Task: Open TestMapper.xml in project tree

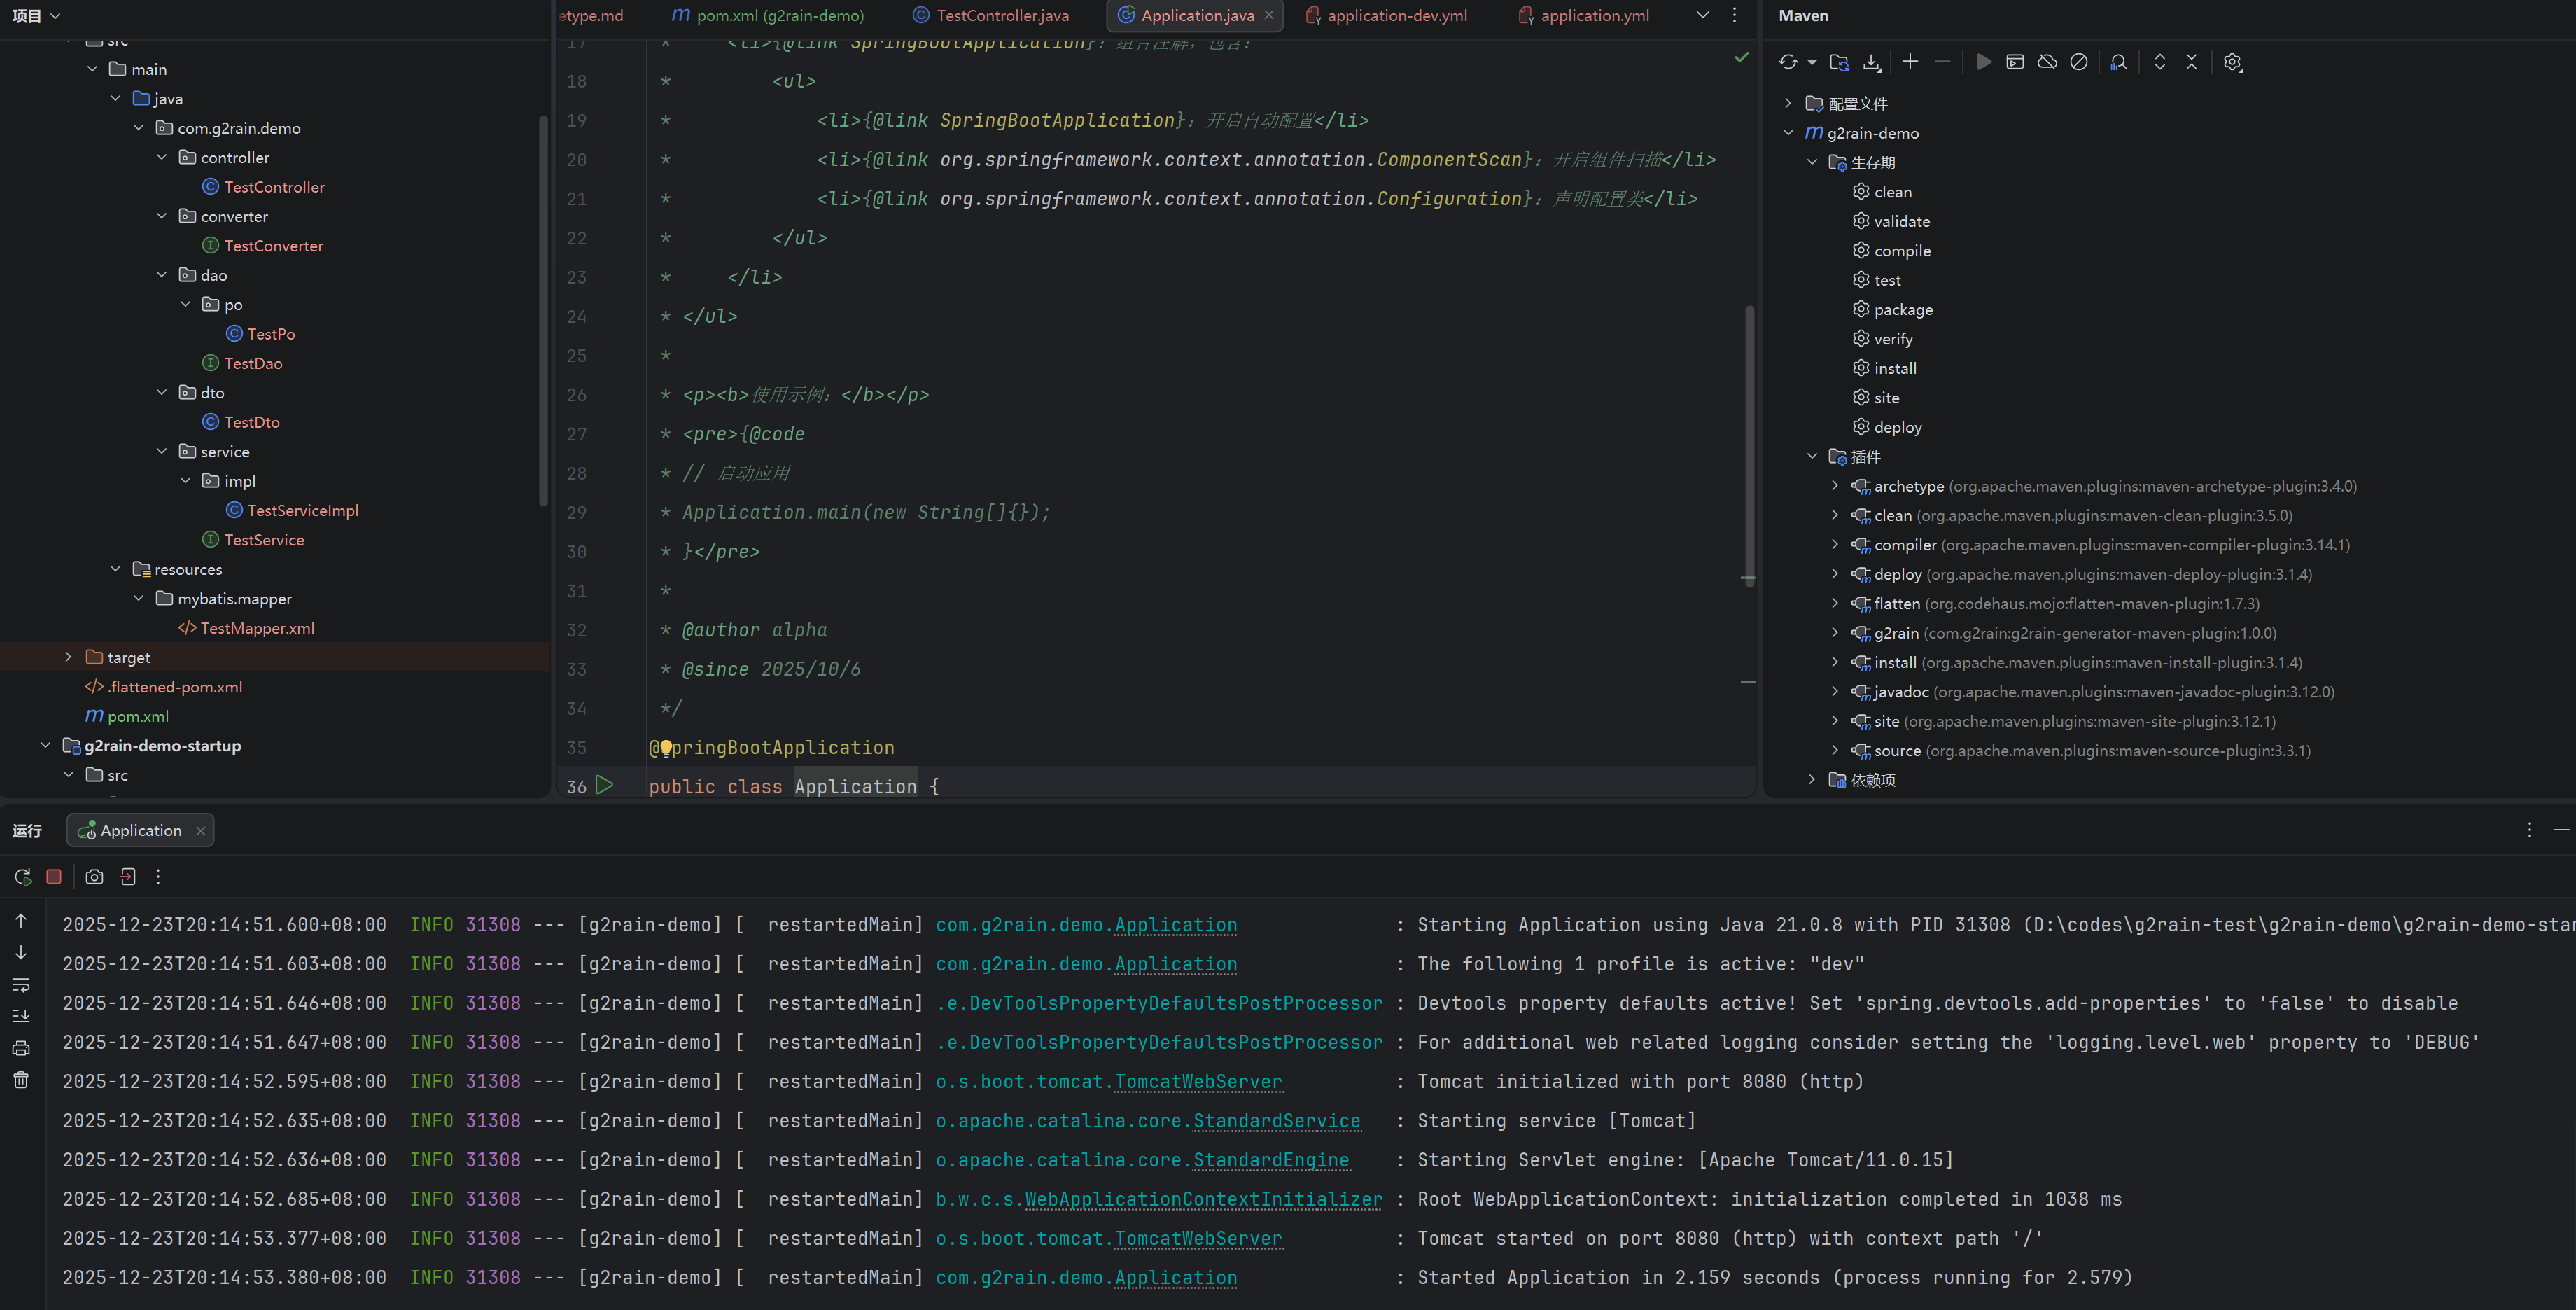Action: pos(257,628)
